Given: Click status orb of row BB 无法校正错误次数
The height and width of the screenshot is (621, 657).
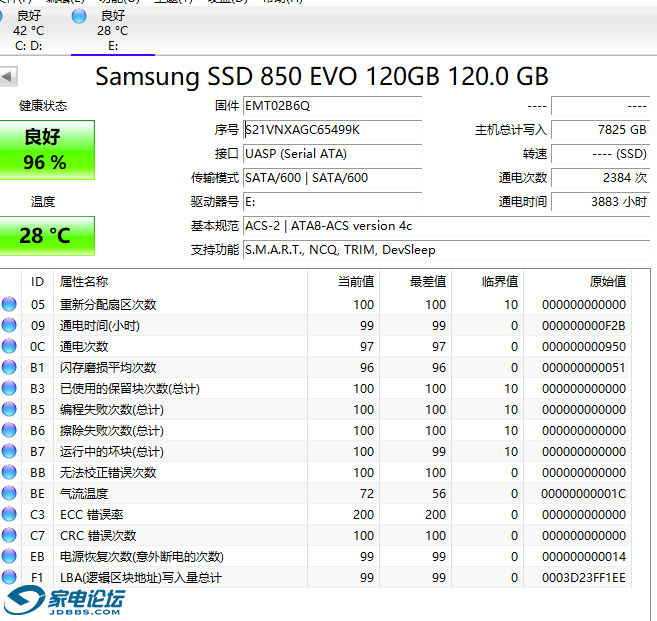Looking at the screenshot, I should coord(9,472).
